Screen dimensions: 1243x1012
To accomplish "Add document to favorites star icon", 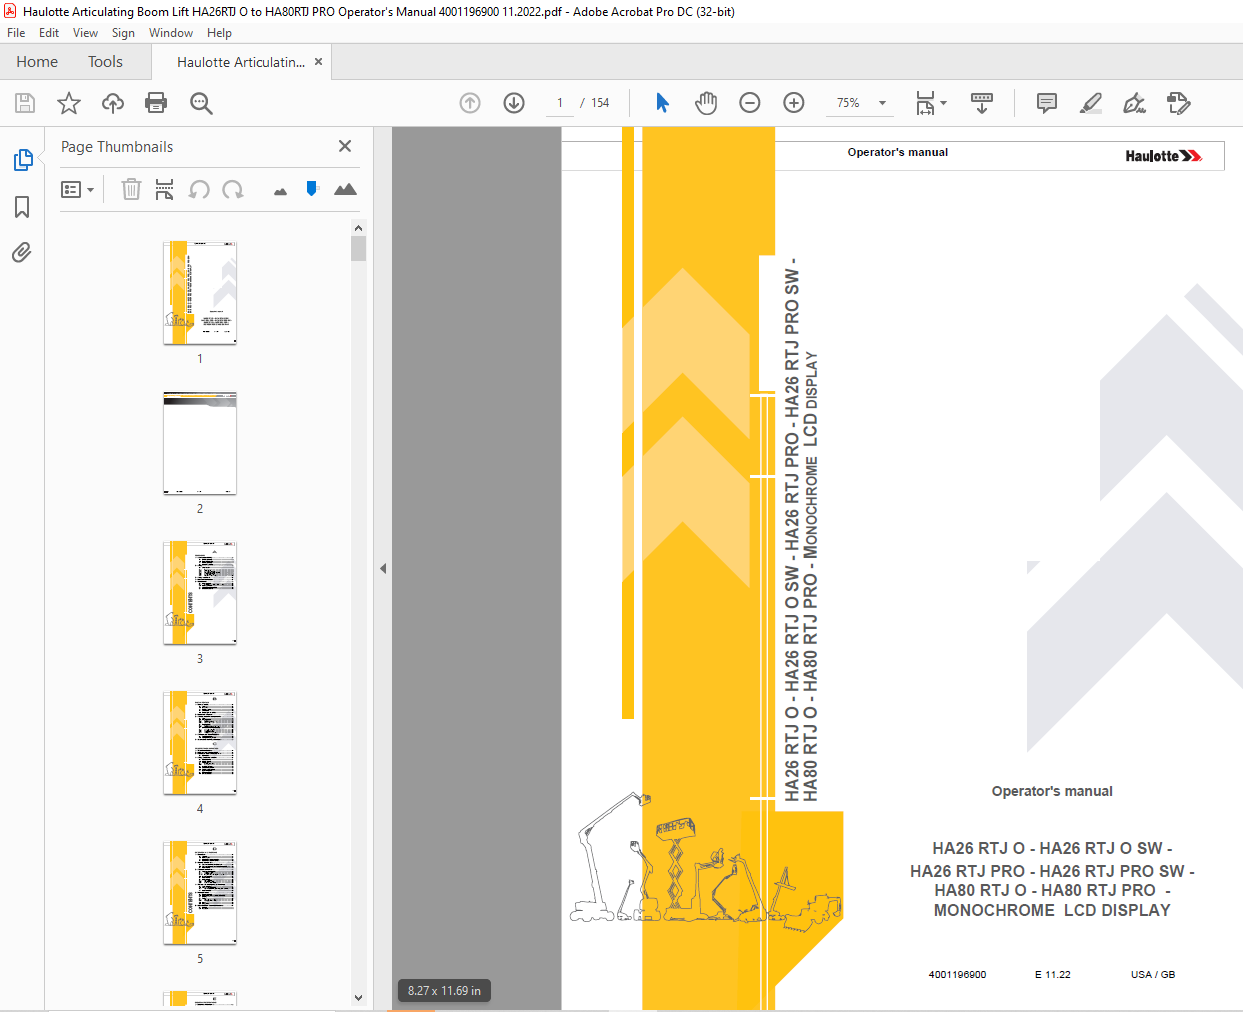I will [69, 103].
